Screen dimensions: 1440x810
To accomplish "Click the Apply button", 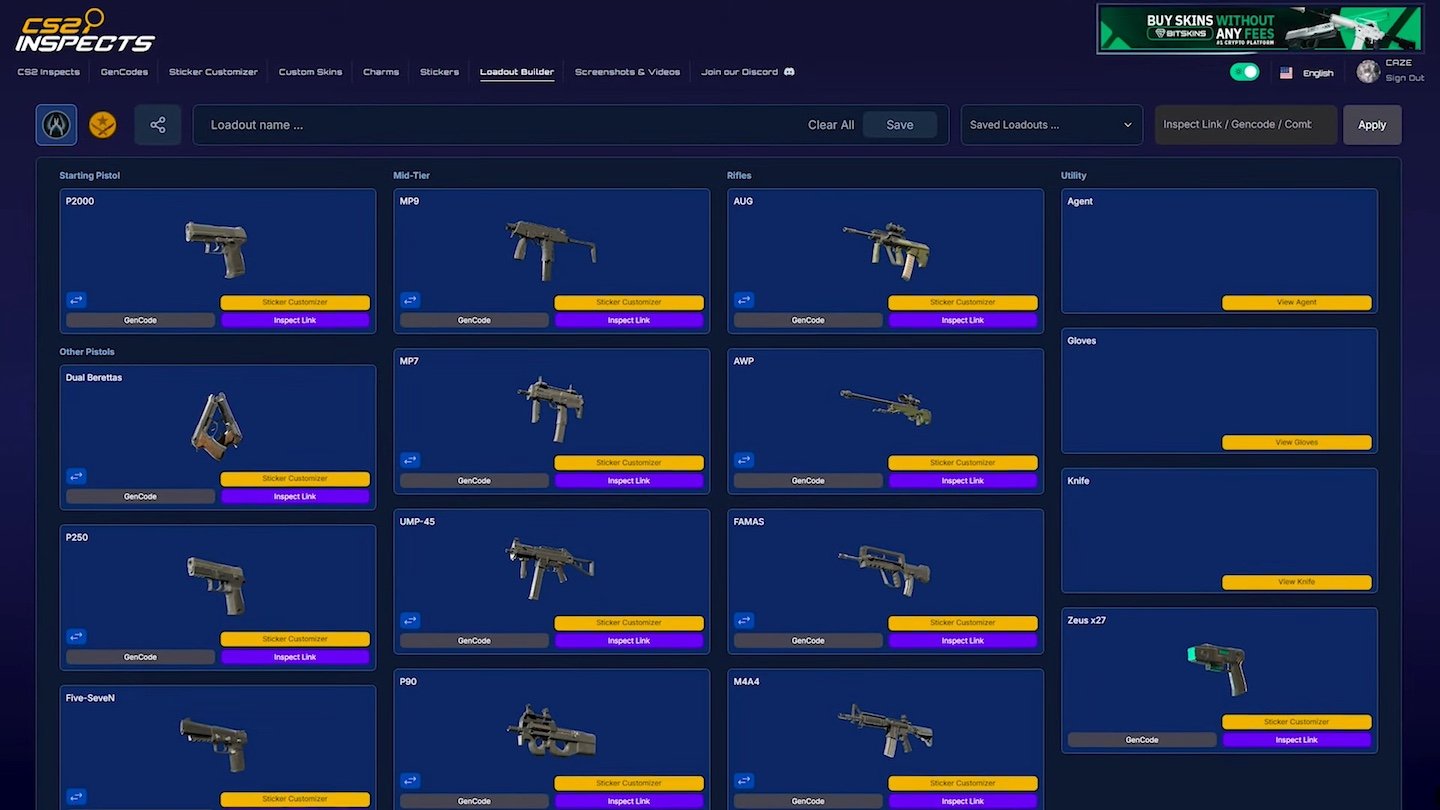I will pos(1372,125).
